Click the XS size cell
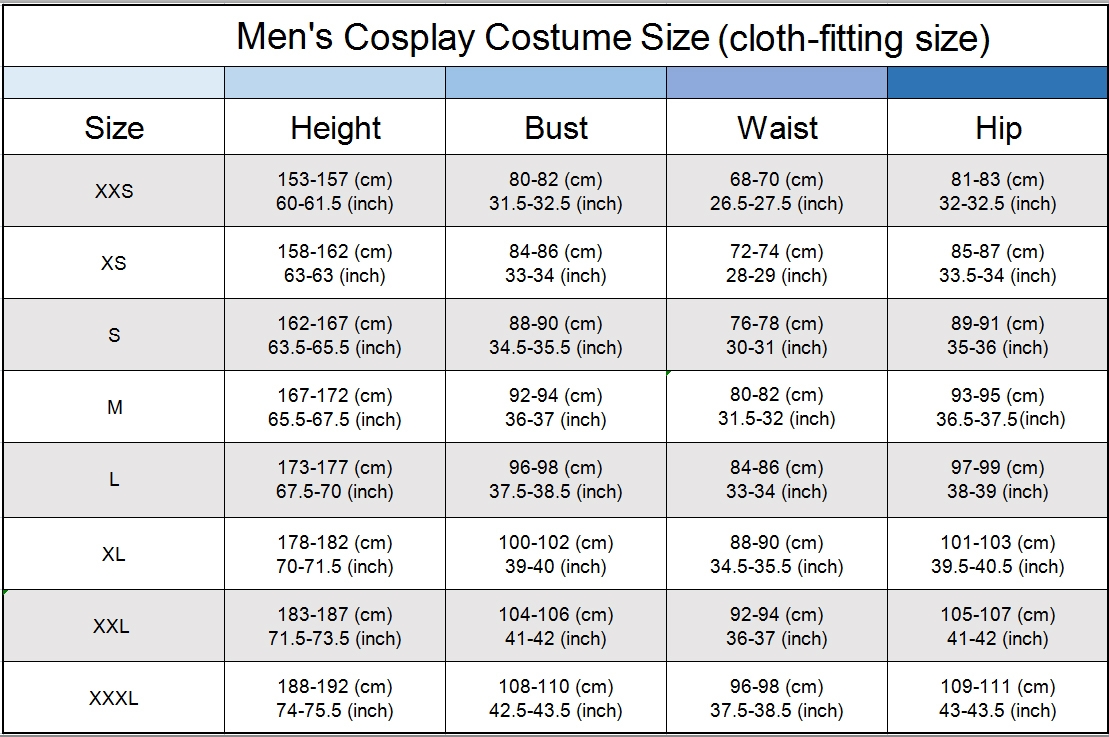Viewport: 1109px width, 737px height. pos(114,263)
